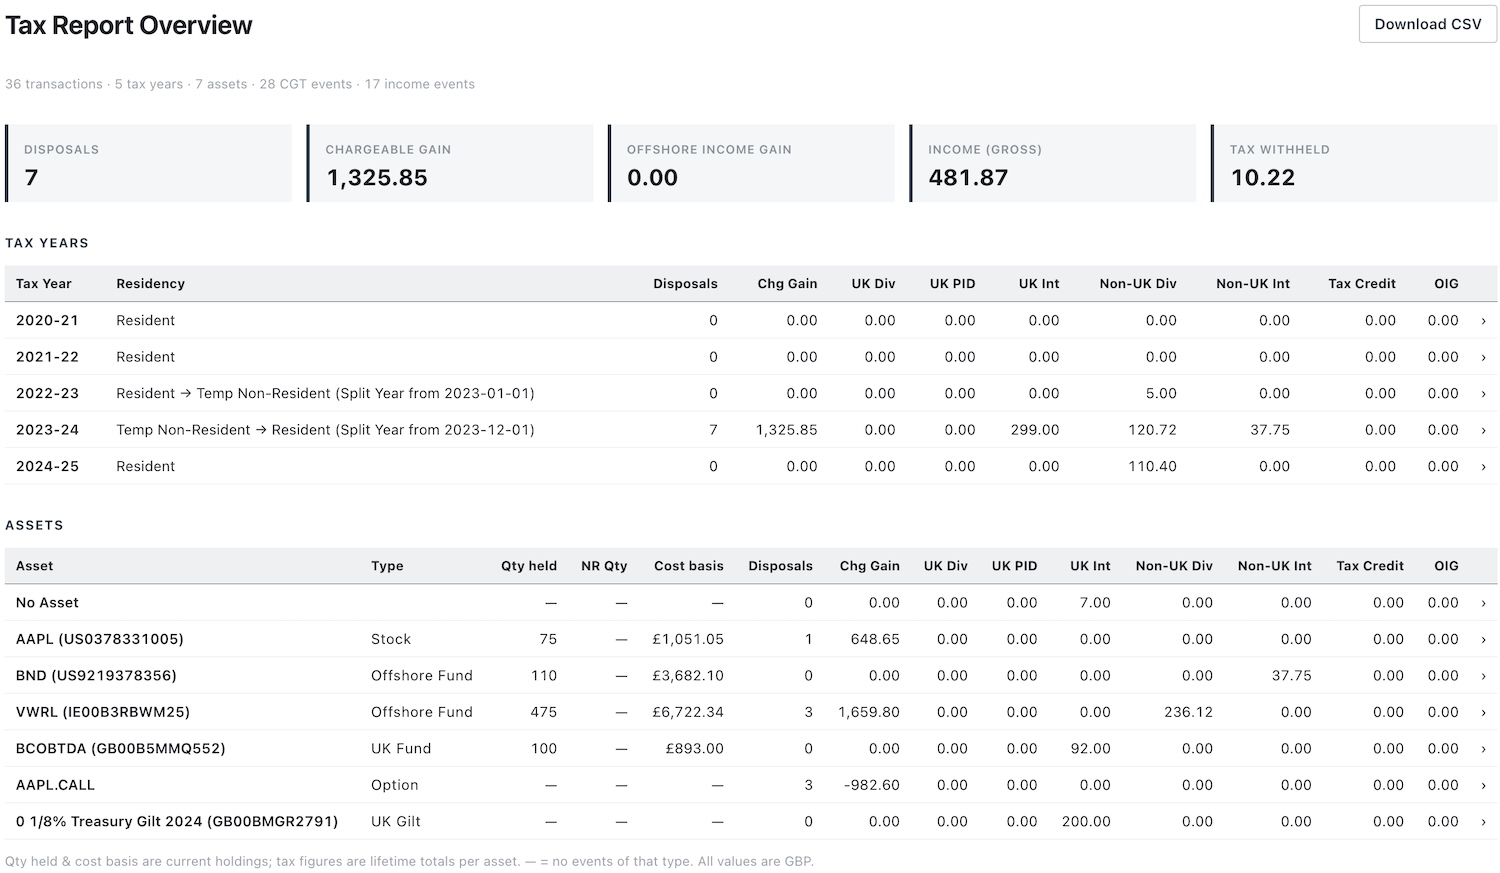Click the 475 quantity held for VWRL

544,712
